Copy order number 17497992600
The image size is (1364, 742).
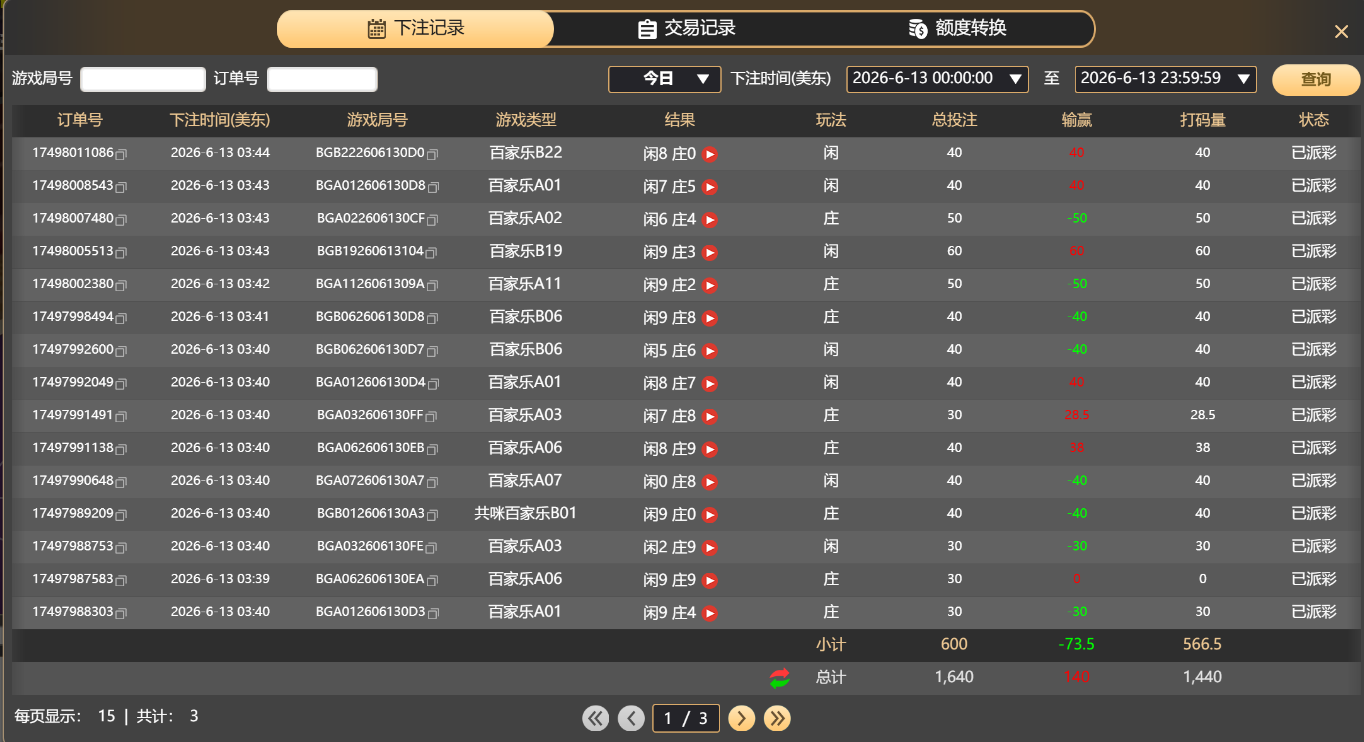click(x=121, y=352)
